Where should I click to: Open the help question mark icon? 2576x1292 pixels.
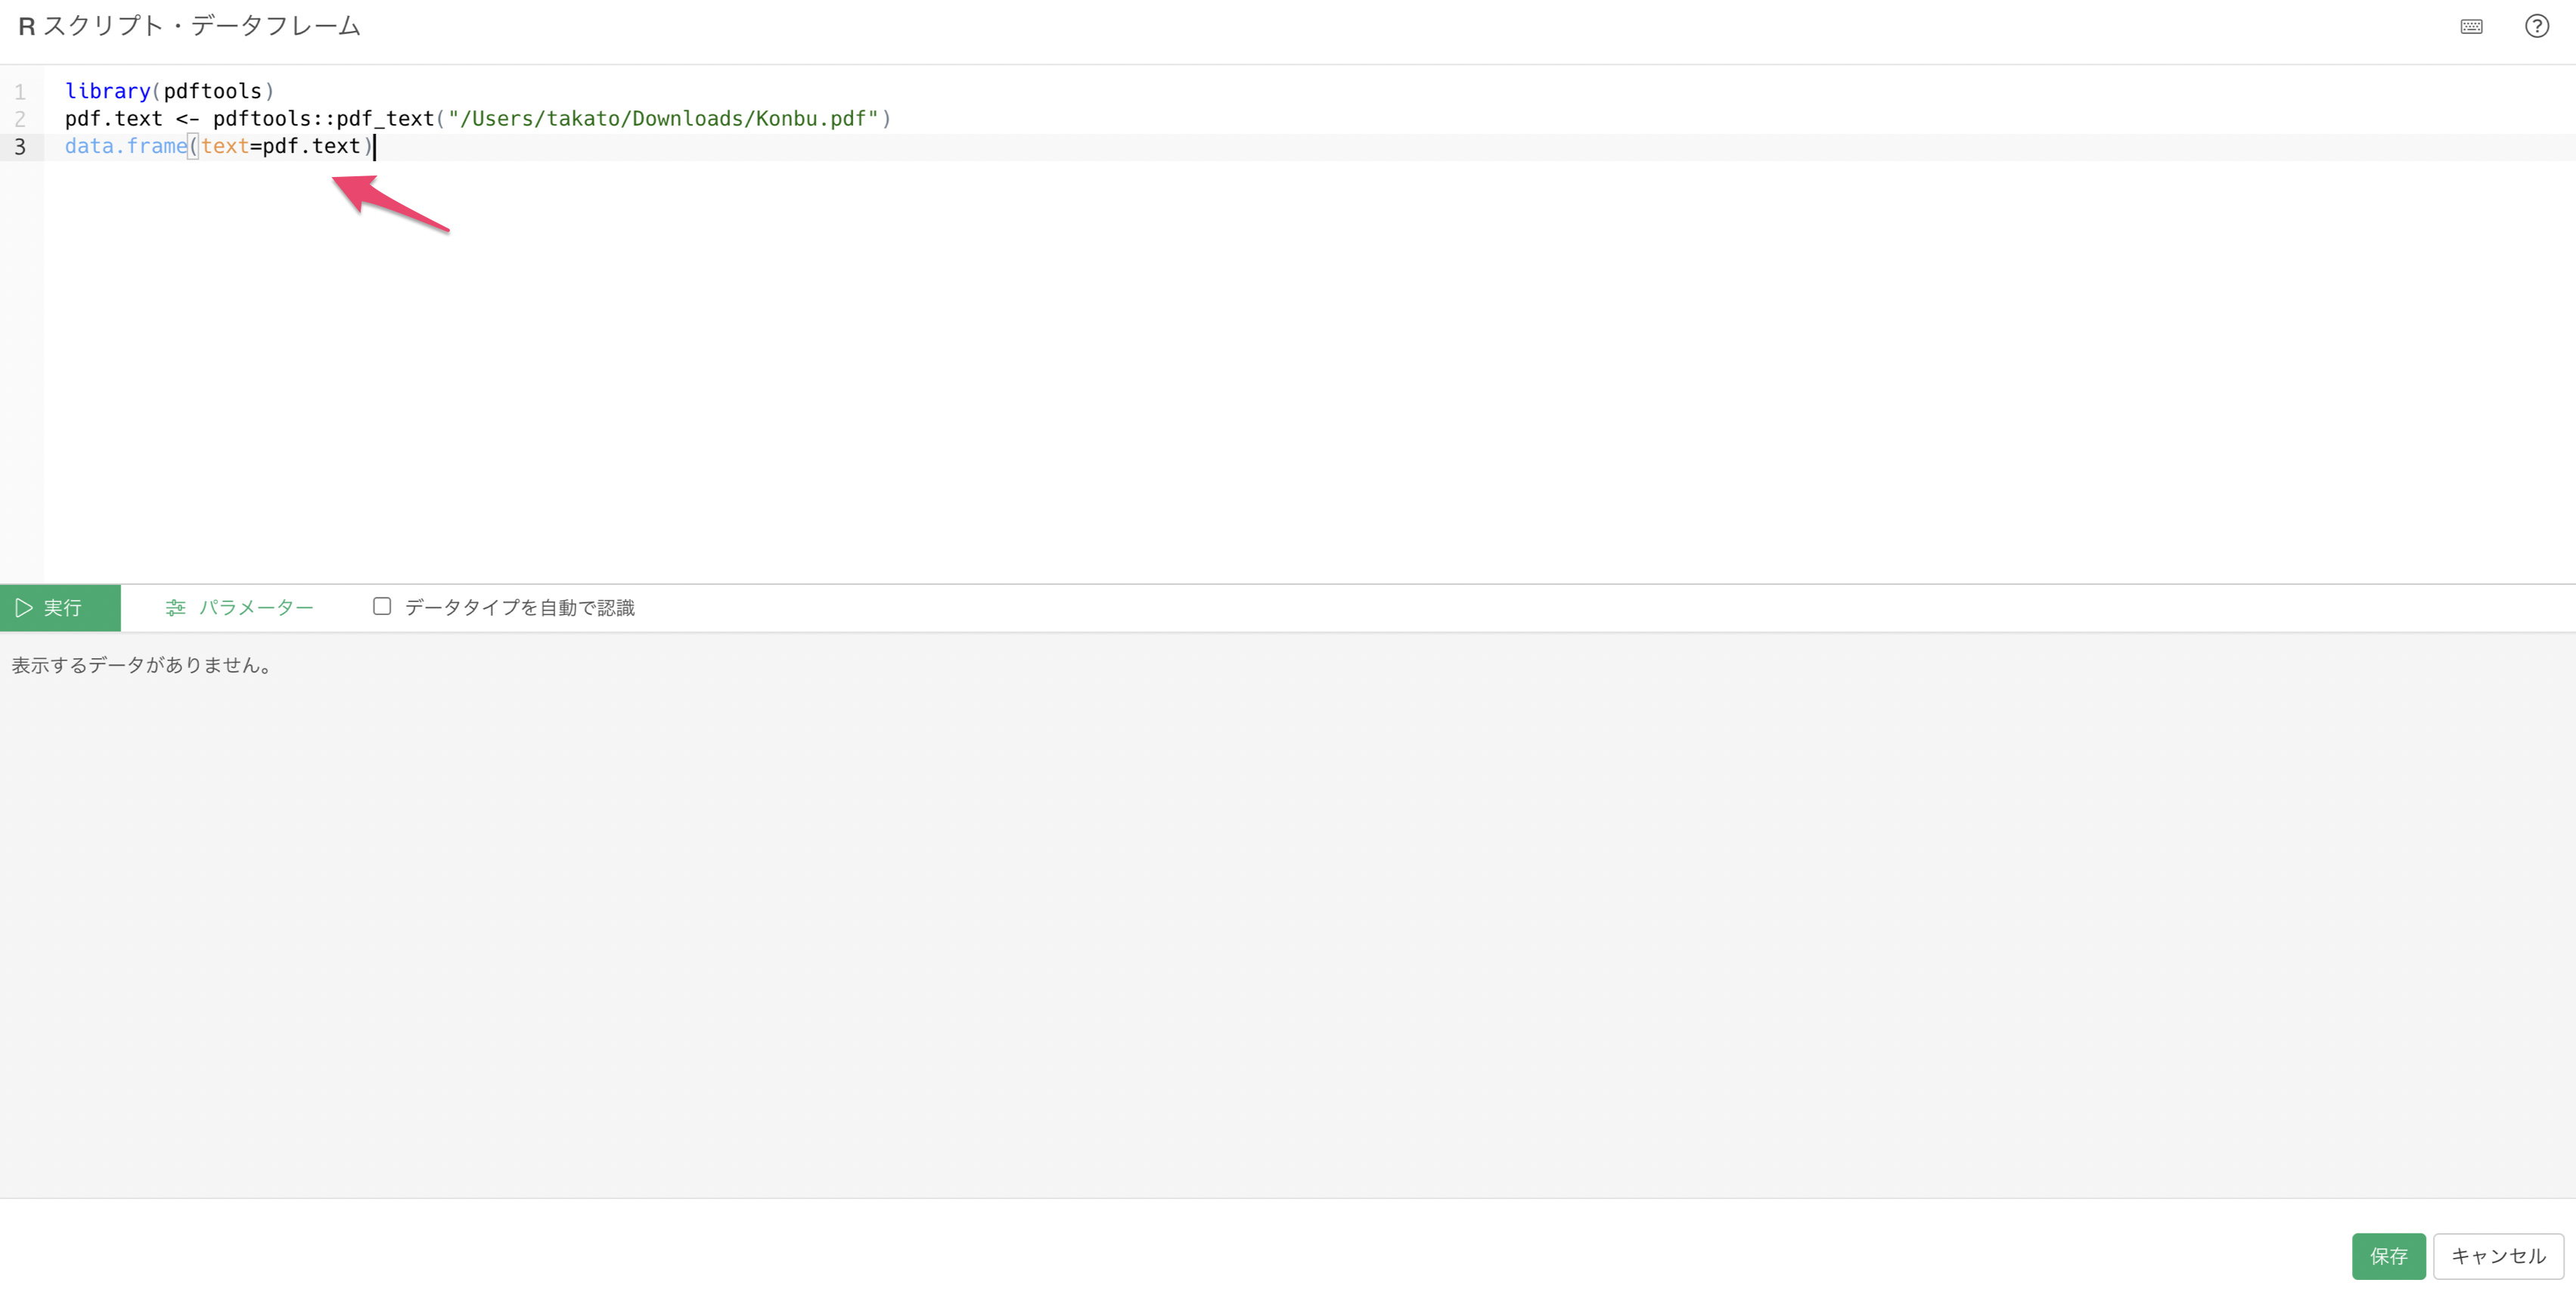click(2536, 26)
